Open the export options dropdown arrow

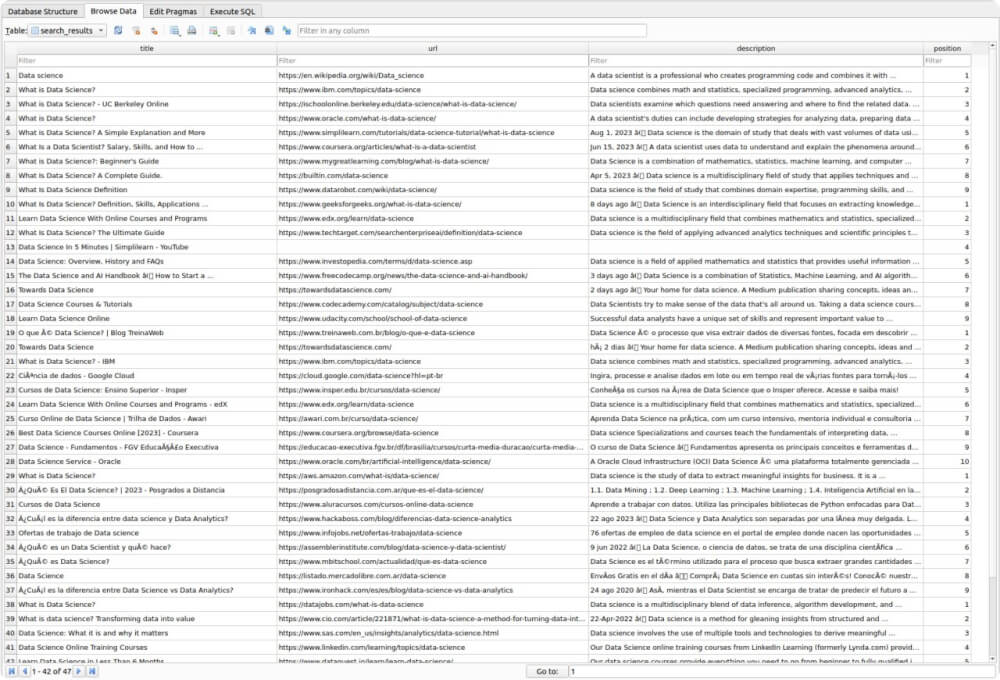tap(181, 36)
